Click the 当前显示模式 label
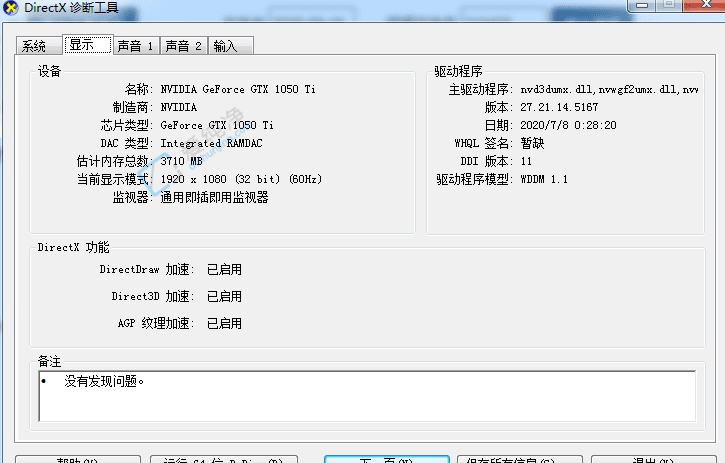Viewport: 725px width, 463px height. click(114, 179)
